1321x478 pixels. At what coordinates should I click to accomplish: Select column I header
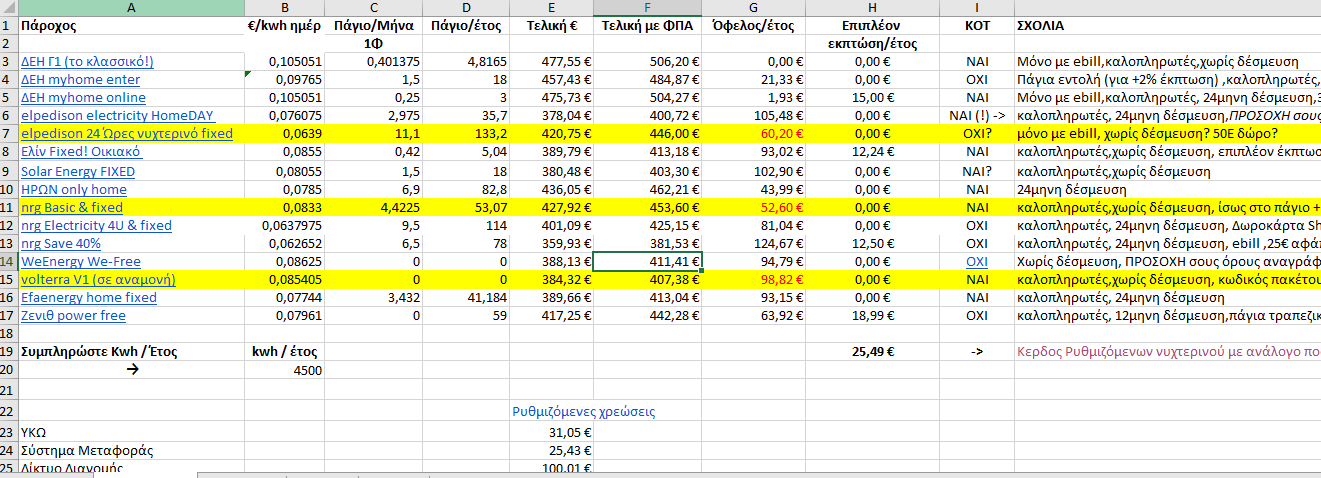977,8
